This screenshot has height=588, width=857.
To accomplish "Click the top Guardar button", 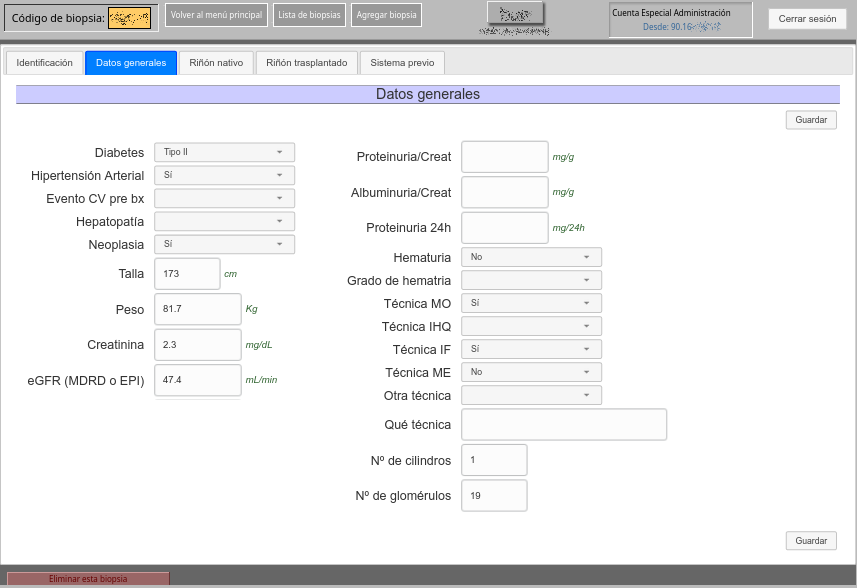I will (x=811, y=120).
